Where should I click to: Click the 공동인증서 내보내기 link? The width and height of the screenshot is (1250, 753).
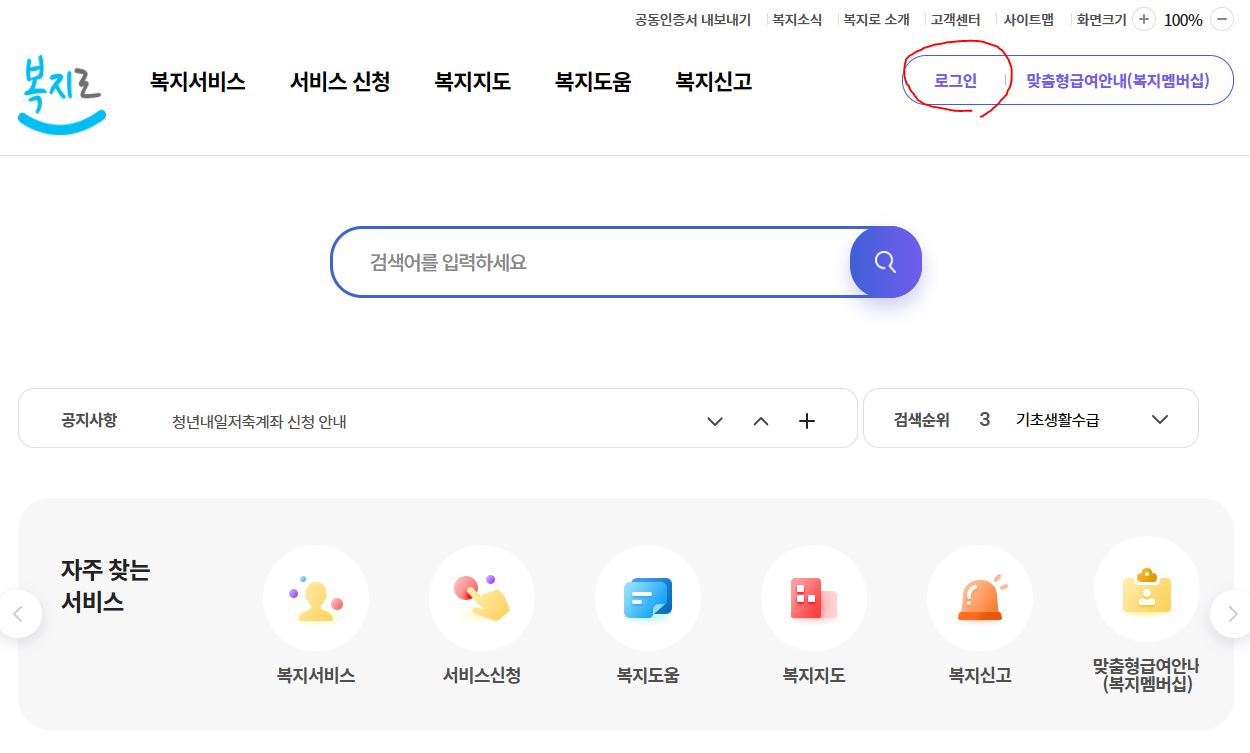691,18
